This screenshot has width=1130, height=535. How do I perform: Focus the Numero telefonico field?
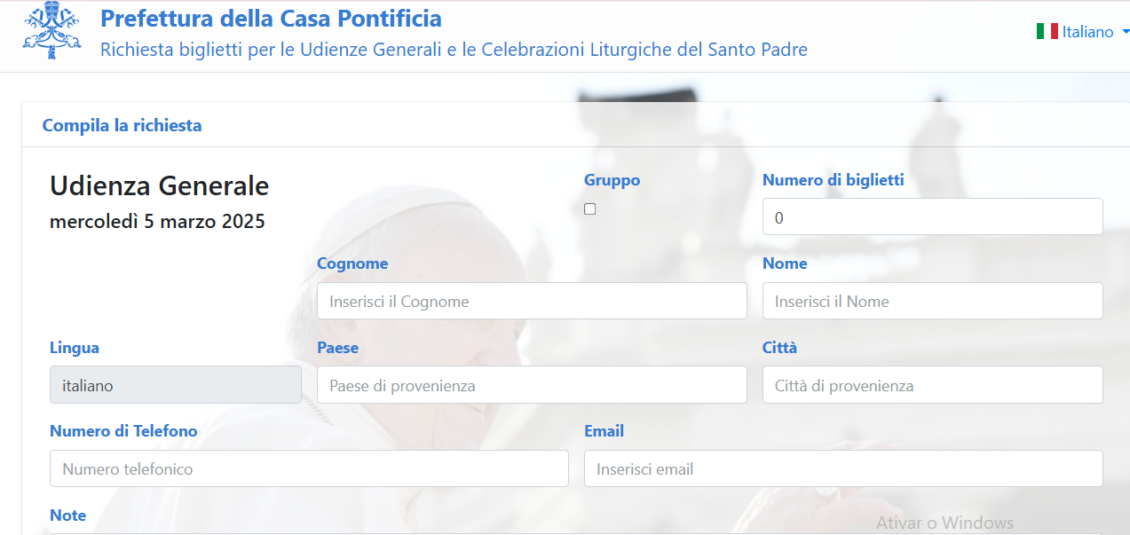[x=309, y=469]
